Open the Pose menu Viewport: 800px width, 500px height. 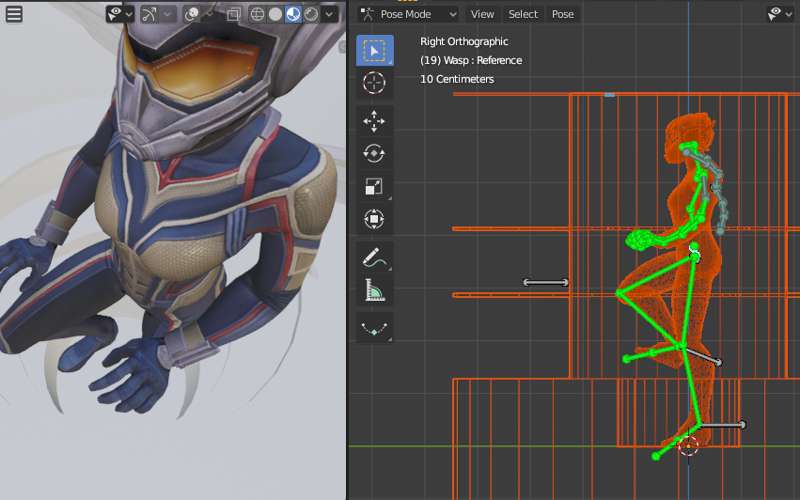point(563,14)
